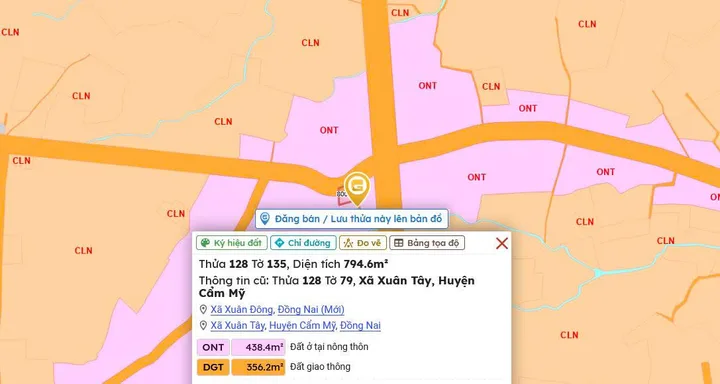Image resolution: width=720 pixels, height=384 pixels.
Task: Click Đăng bán / Lưu thửa này lên bản đồ
Action: click(352, 219)
